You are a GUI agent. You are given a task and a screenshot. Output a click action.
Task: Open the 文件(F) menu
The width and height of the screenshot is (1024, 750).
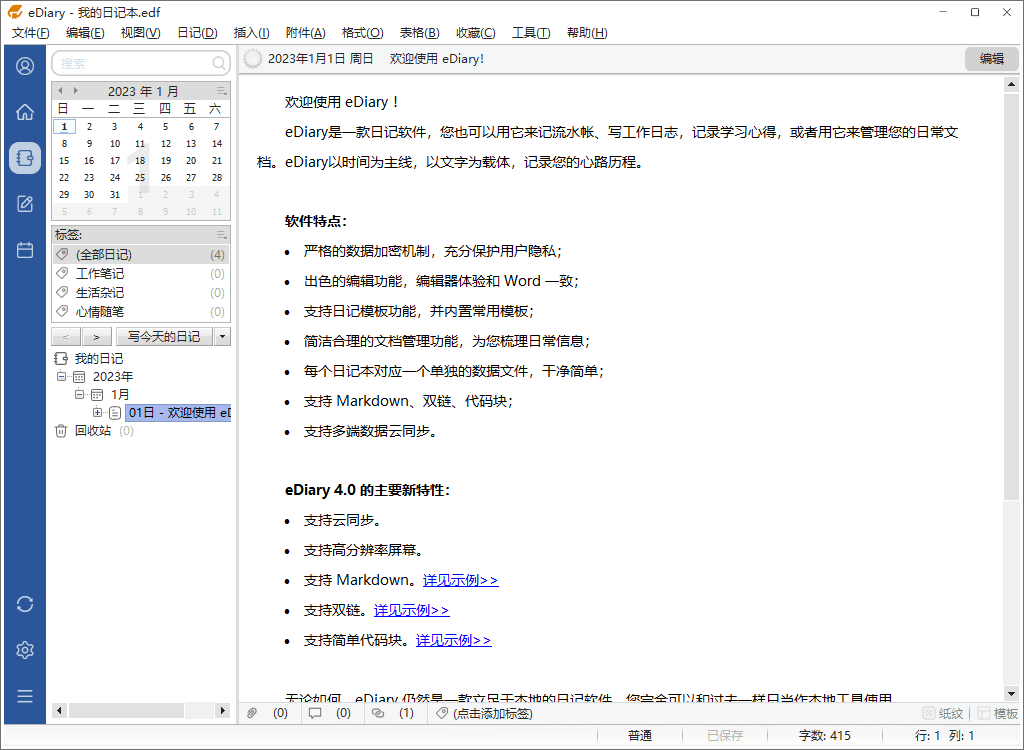(31, 33)
